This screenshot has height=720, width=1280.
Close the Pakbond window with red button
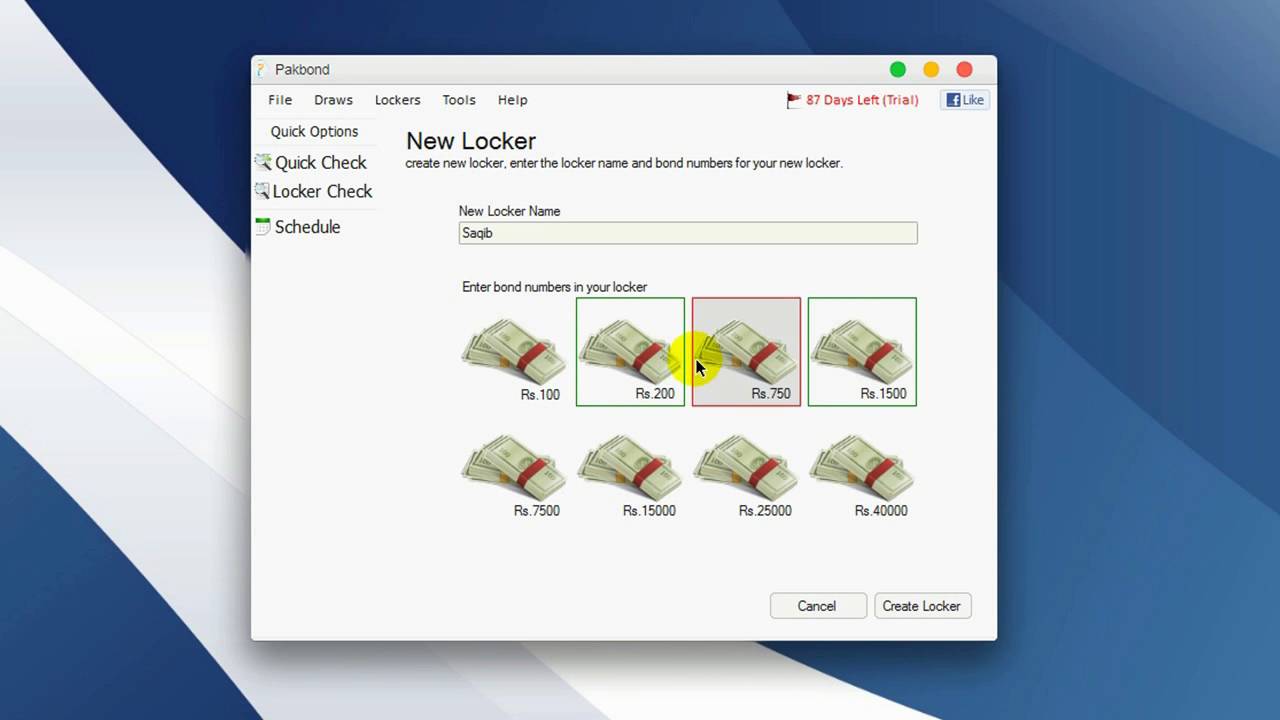[x=964, y=69]
